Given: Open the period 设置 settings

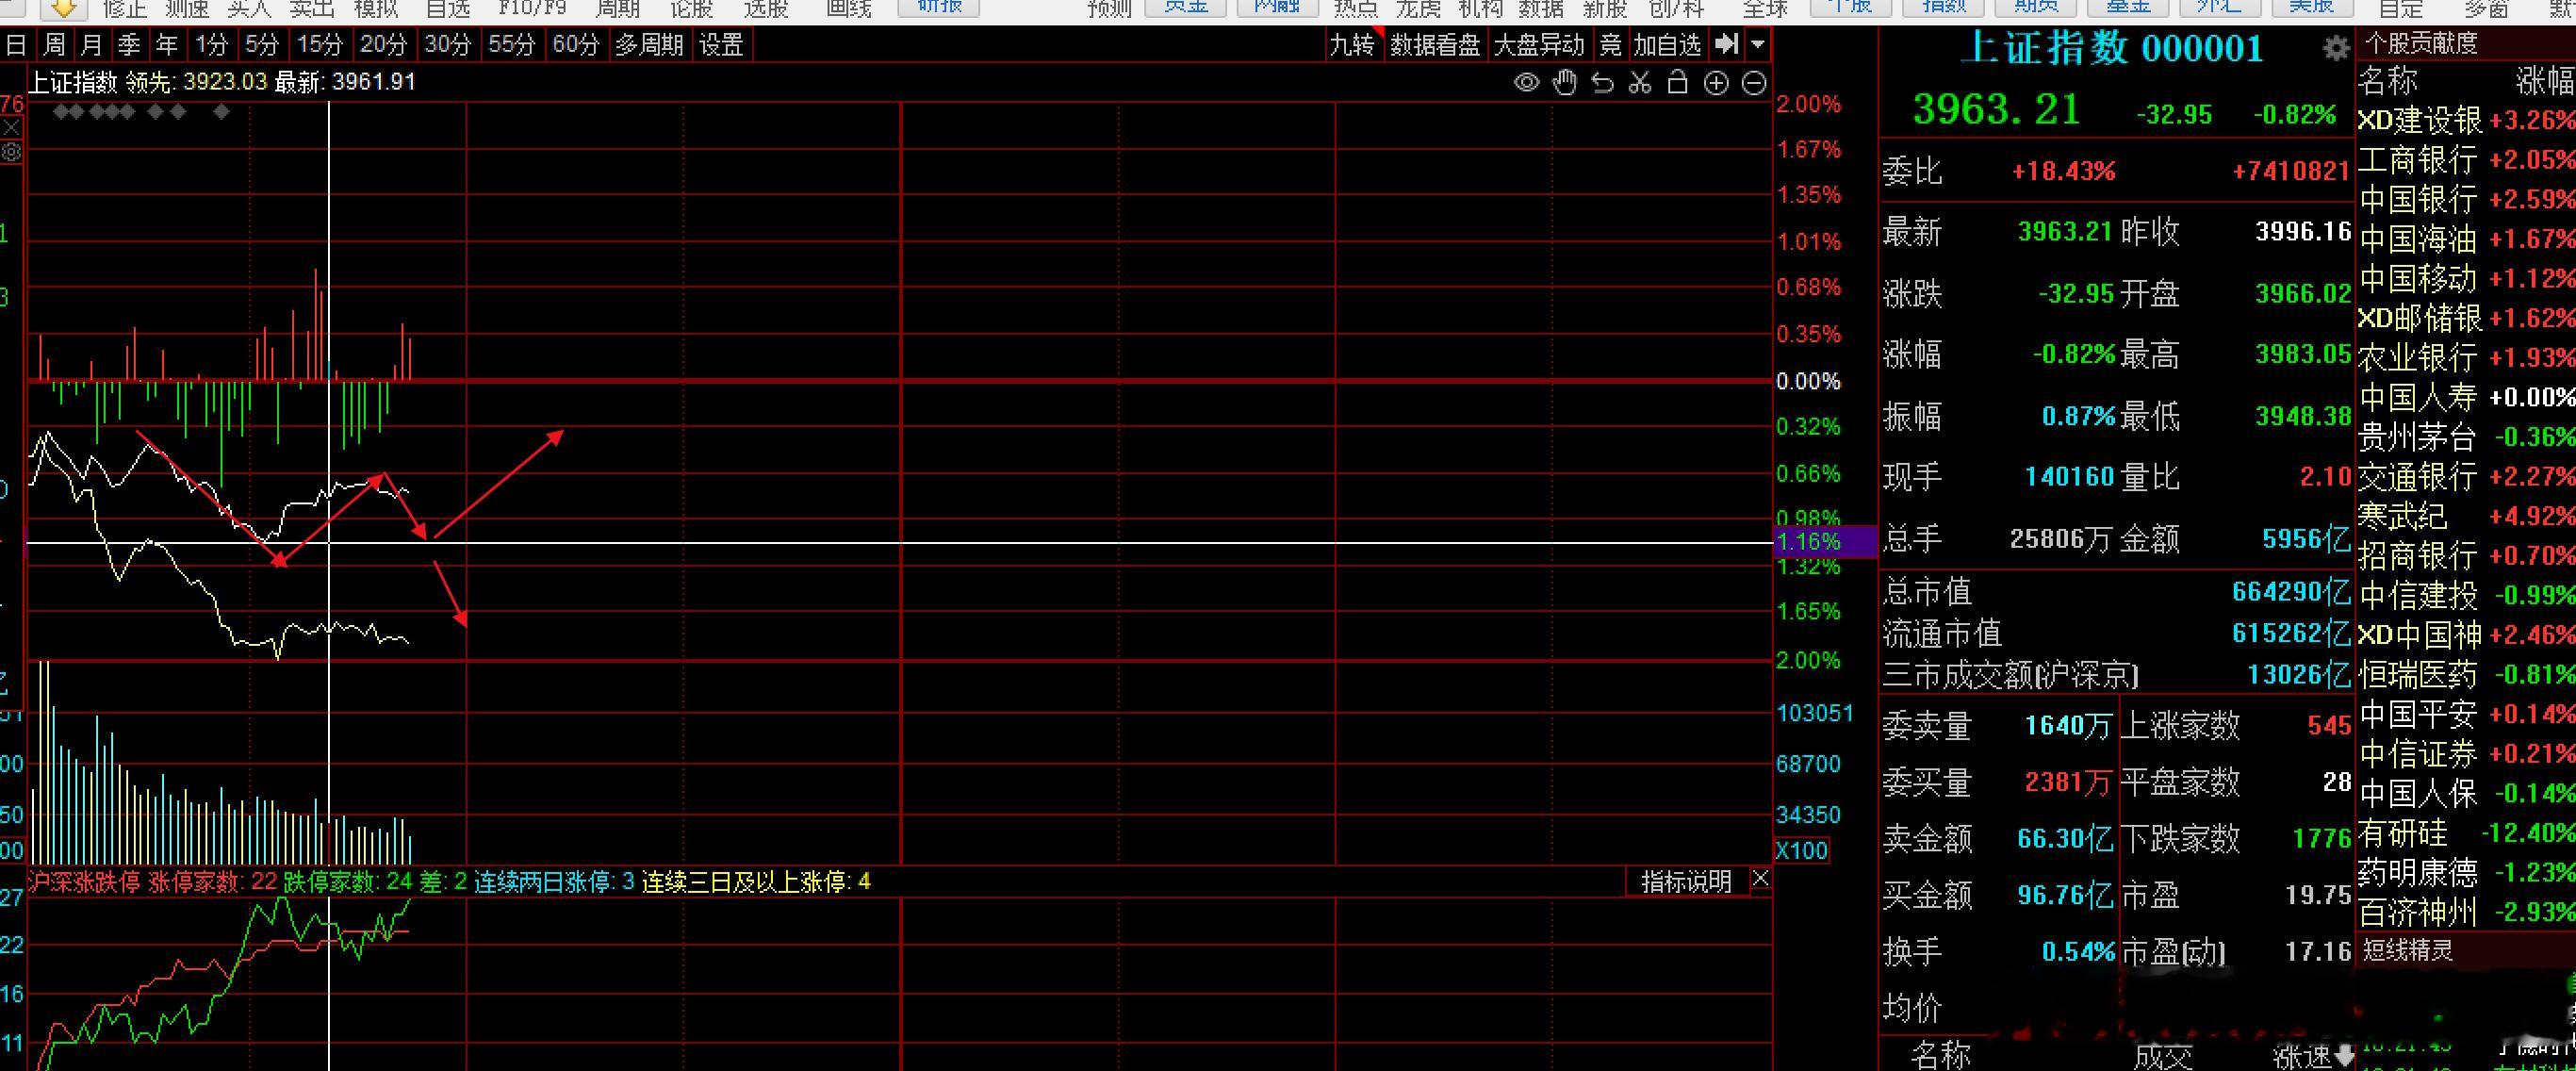Looking at the screenshot, I should pos(721,45).
